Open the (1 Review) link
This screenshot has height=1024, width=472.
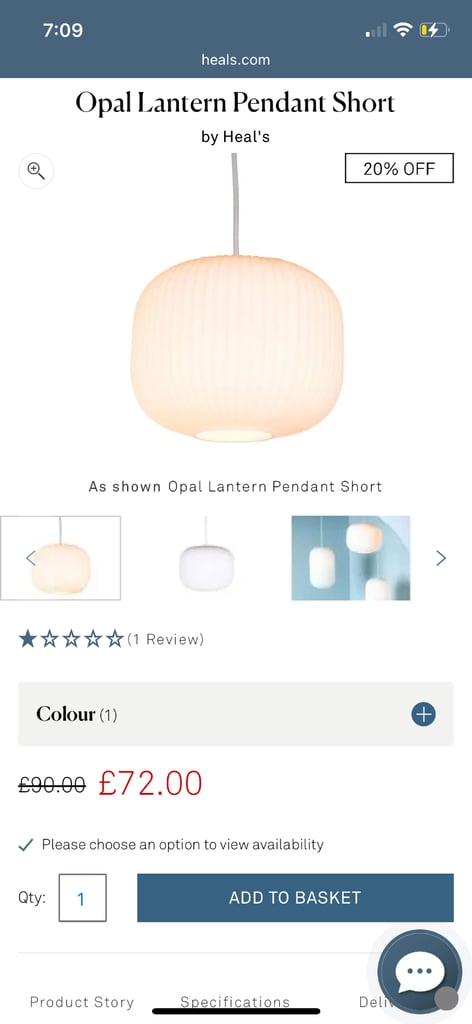tap(165, 639)
